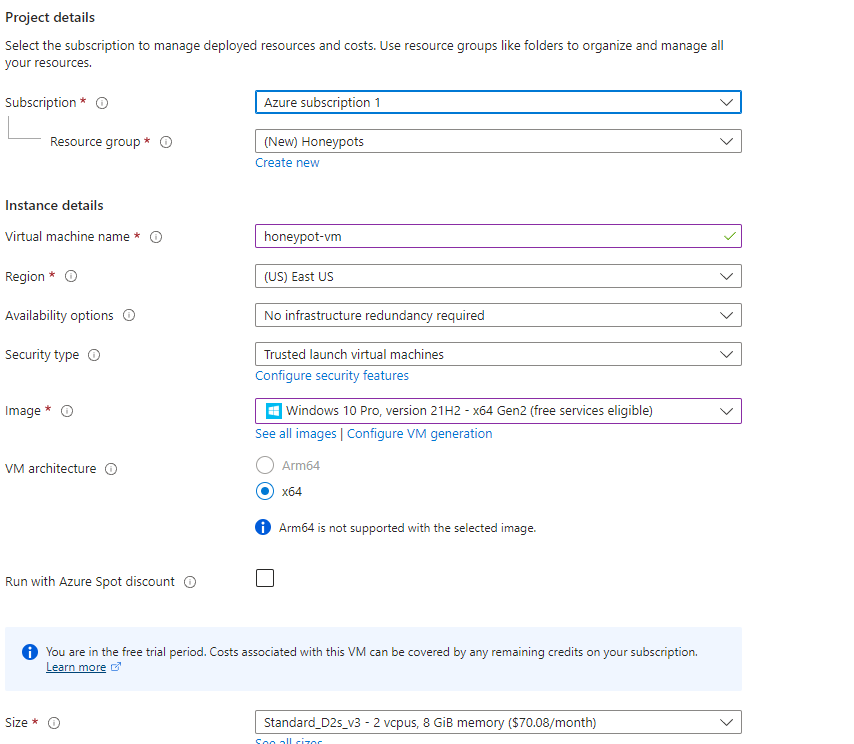854x744 pixels.
Task: Click into Virtual machine name input field
Action: tap(498, 236)
